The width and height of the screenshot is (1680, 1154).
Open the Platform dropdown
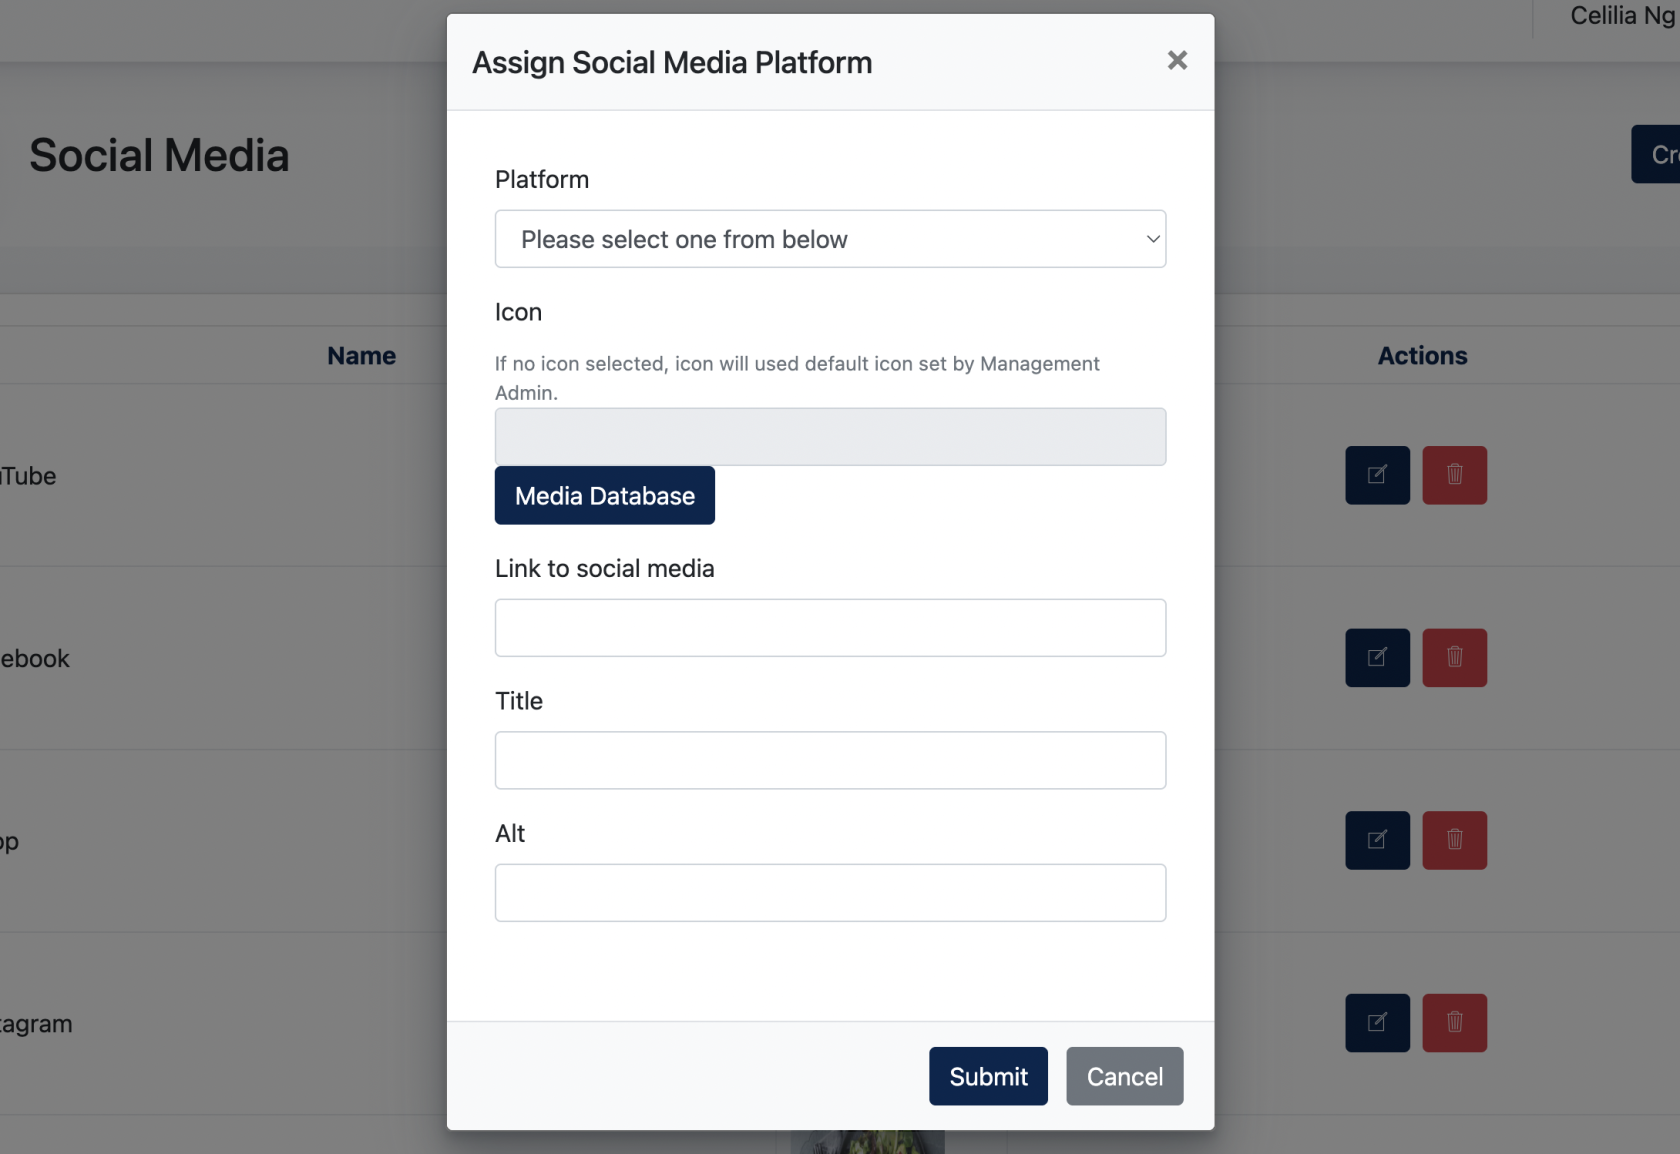(x=830, y=239)
